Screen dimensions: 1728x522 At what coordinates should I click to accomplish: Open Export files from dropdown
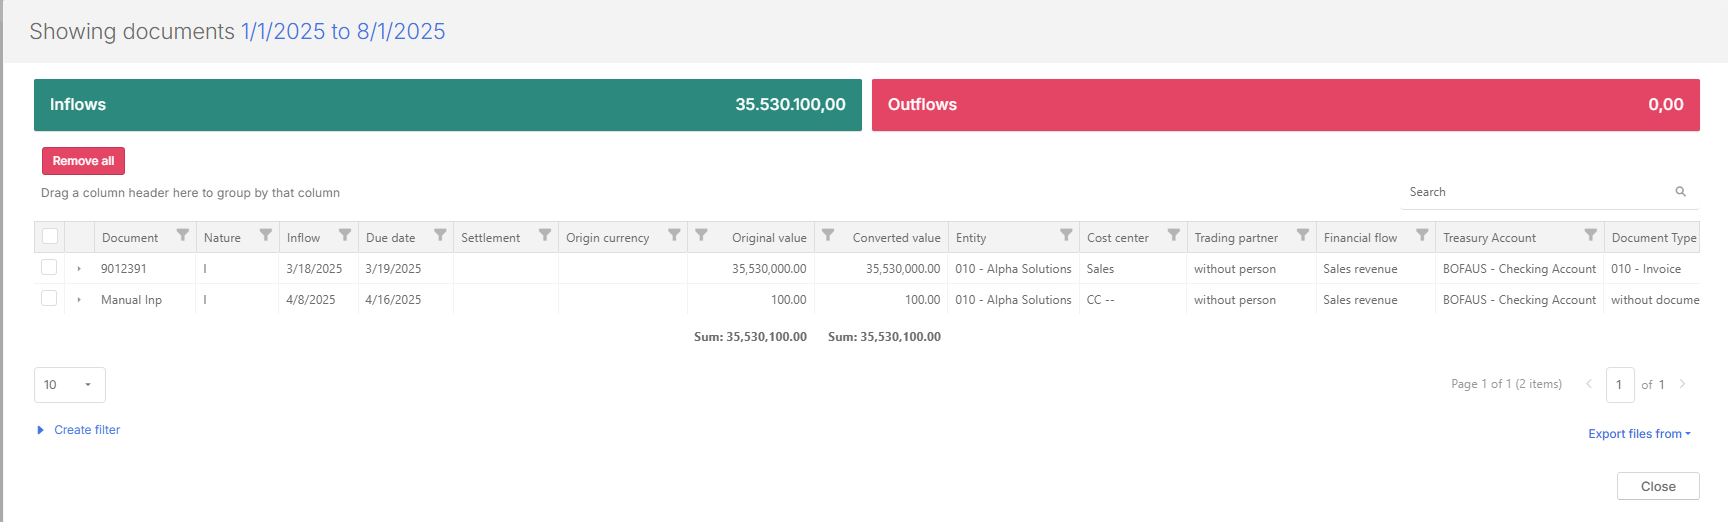(1638, 434)
